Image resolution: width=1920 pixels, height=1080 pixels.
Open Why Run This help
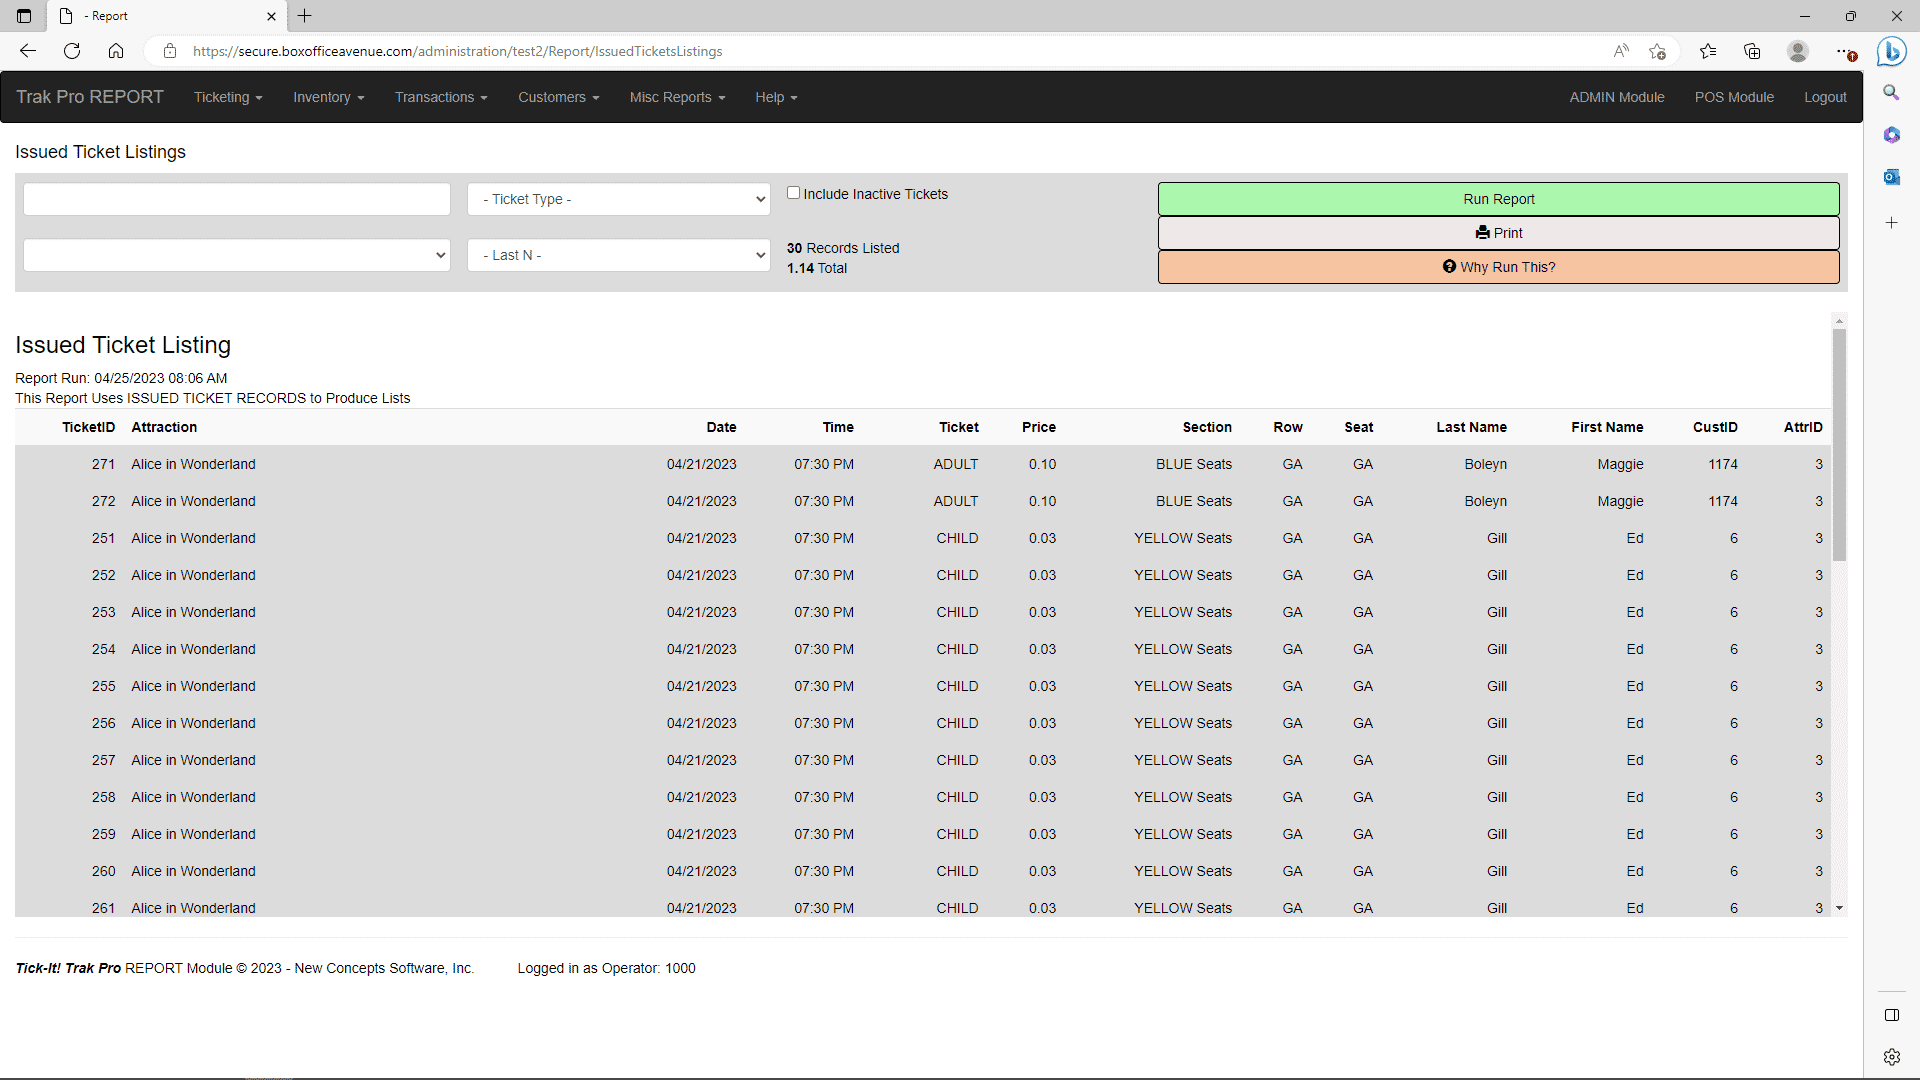1498,267
